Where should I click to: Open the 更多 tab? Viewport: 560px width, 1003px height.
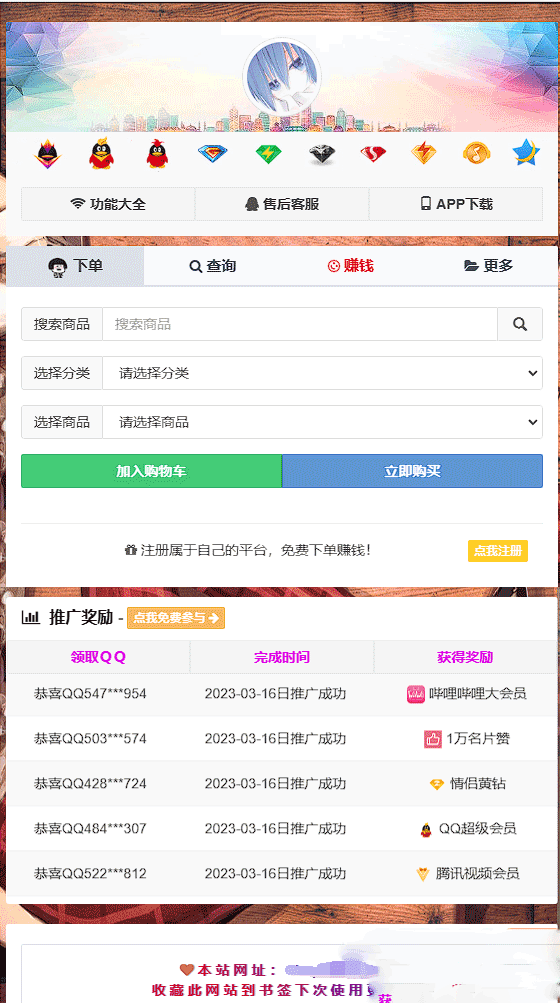(488, 266)
